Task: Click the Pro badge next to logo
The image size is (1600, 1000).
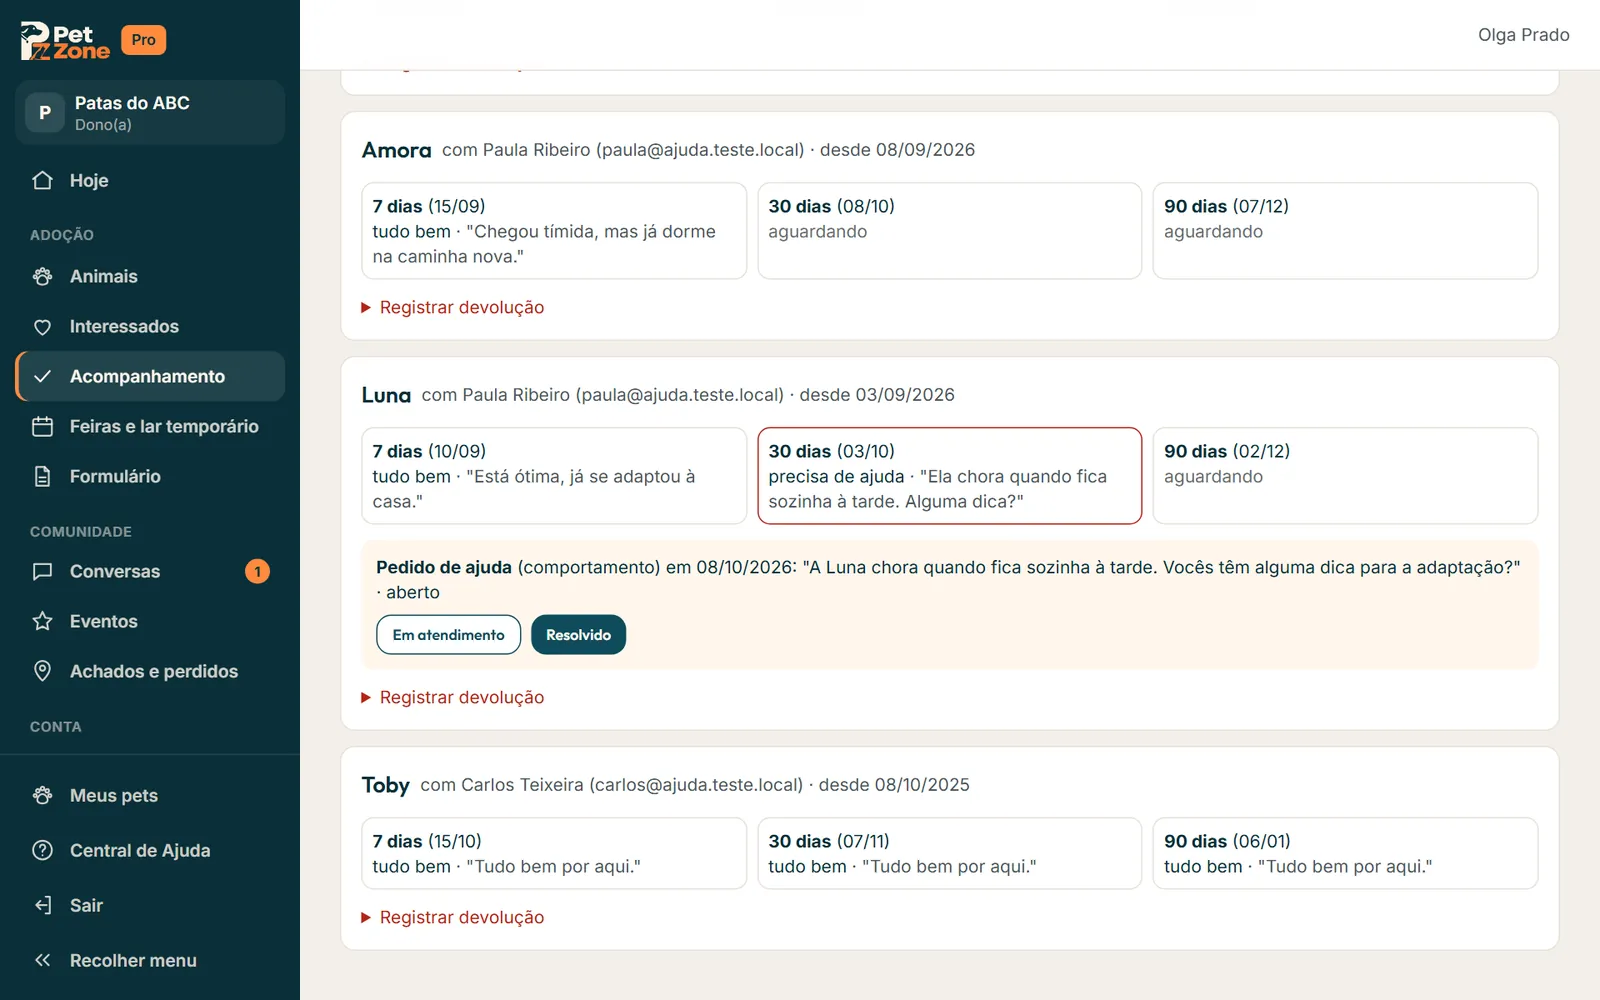Action: point(143,40)
